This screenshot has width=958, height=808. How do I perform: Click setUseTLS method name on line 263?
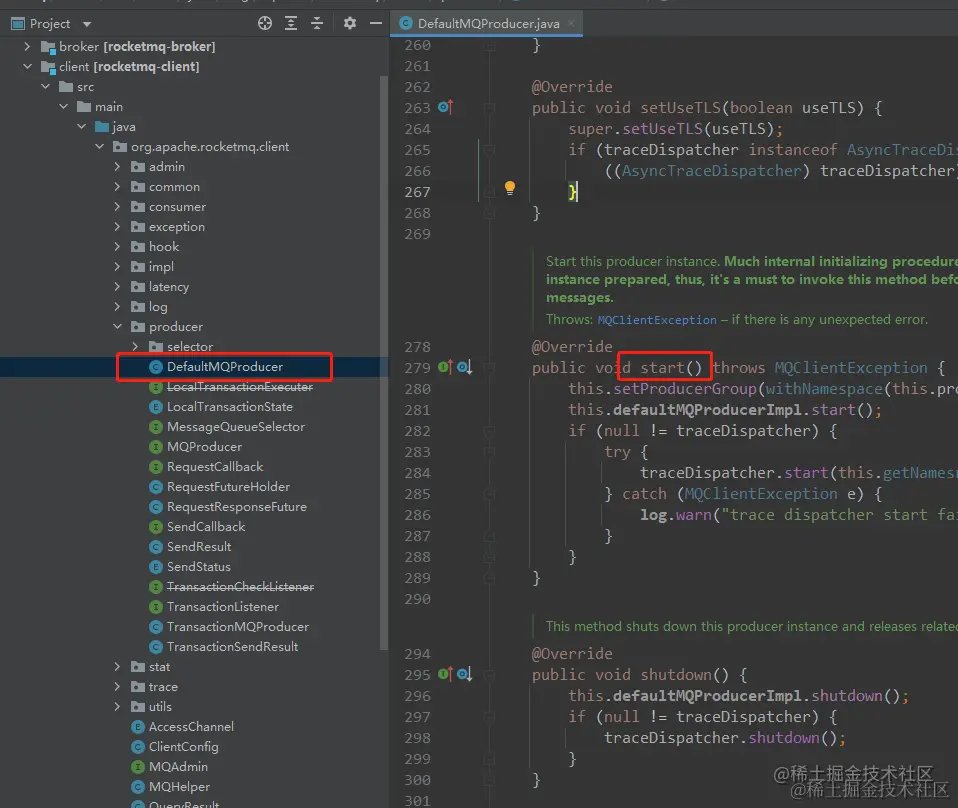tap(680, 108)
